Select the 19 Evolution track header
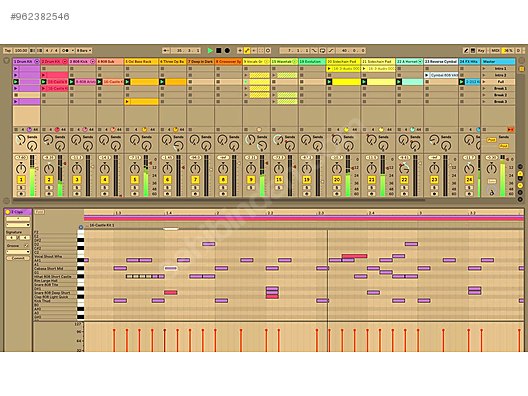The height and width of the screenshot is (396, 528). 312,62
